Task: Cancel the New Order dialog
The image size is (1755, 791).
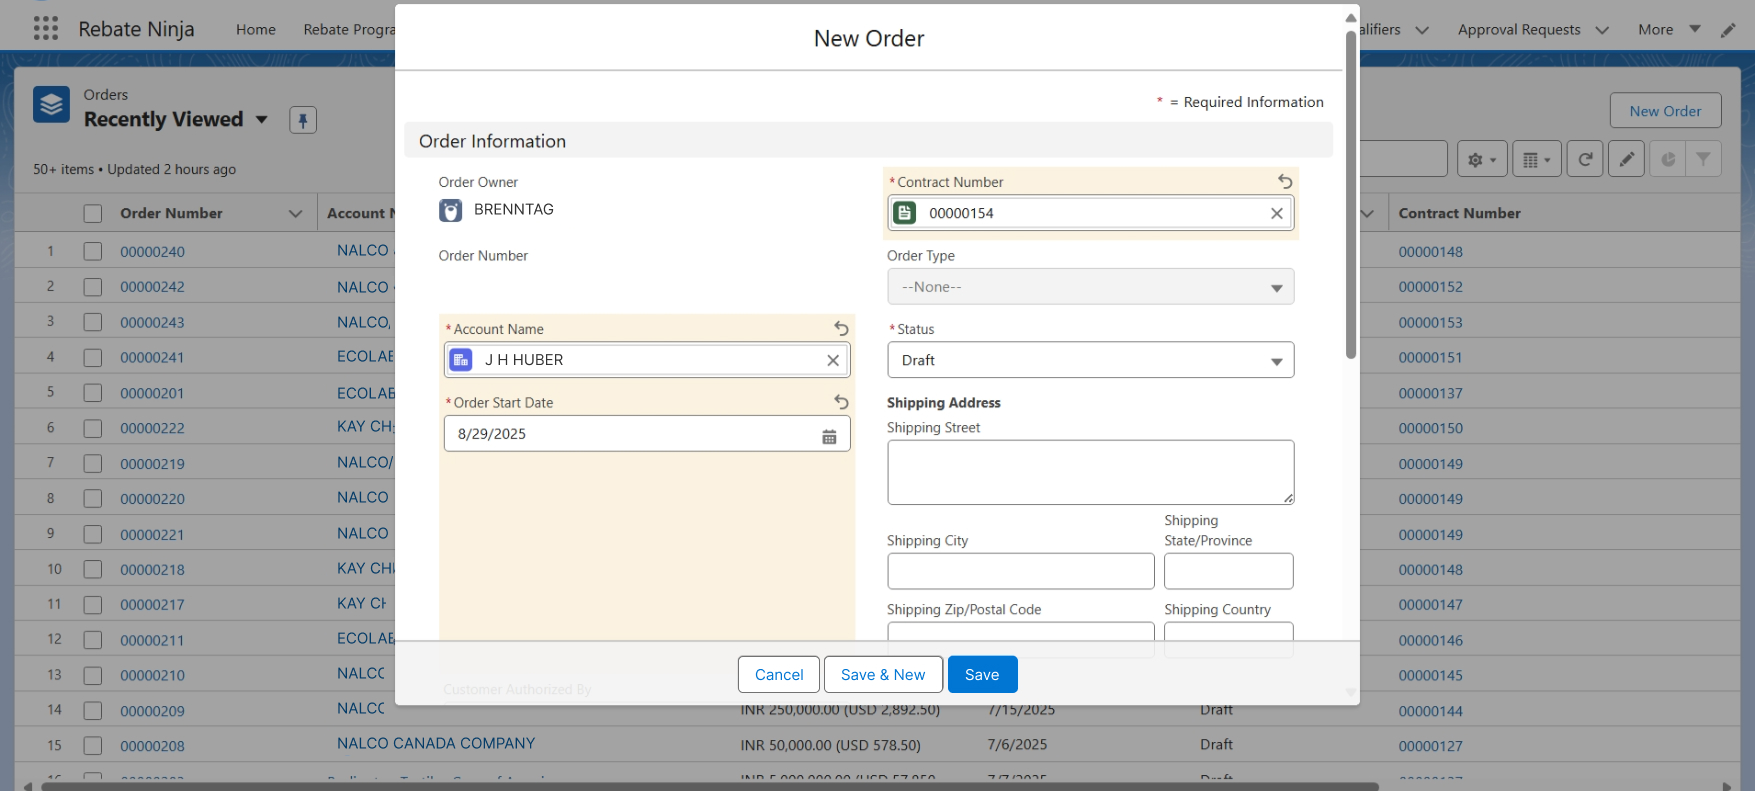Action: (778, 674)
